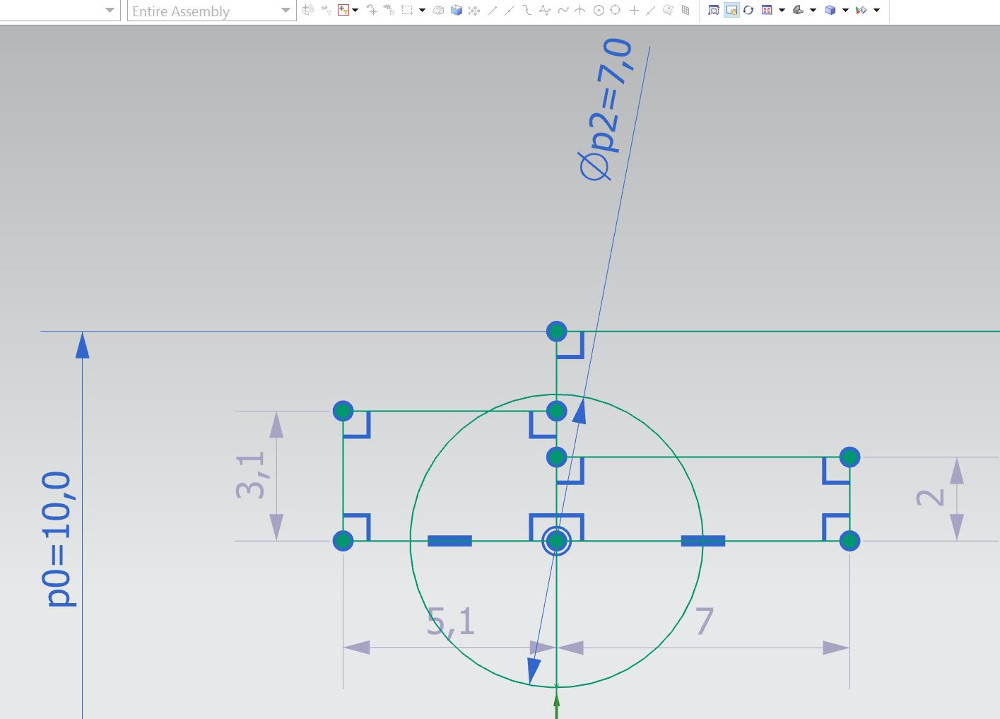Click the move handle icon on the toolbar
1000x719 pixels.
point(373,11)
